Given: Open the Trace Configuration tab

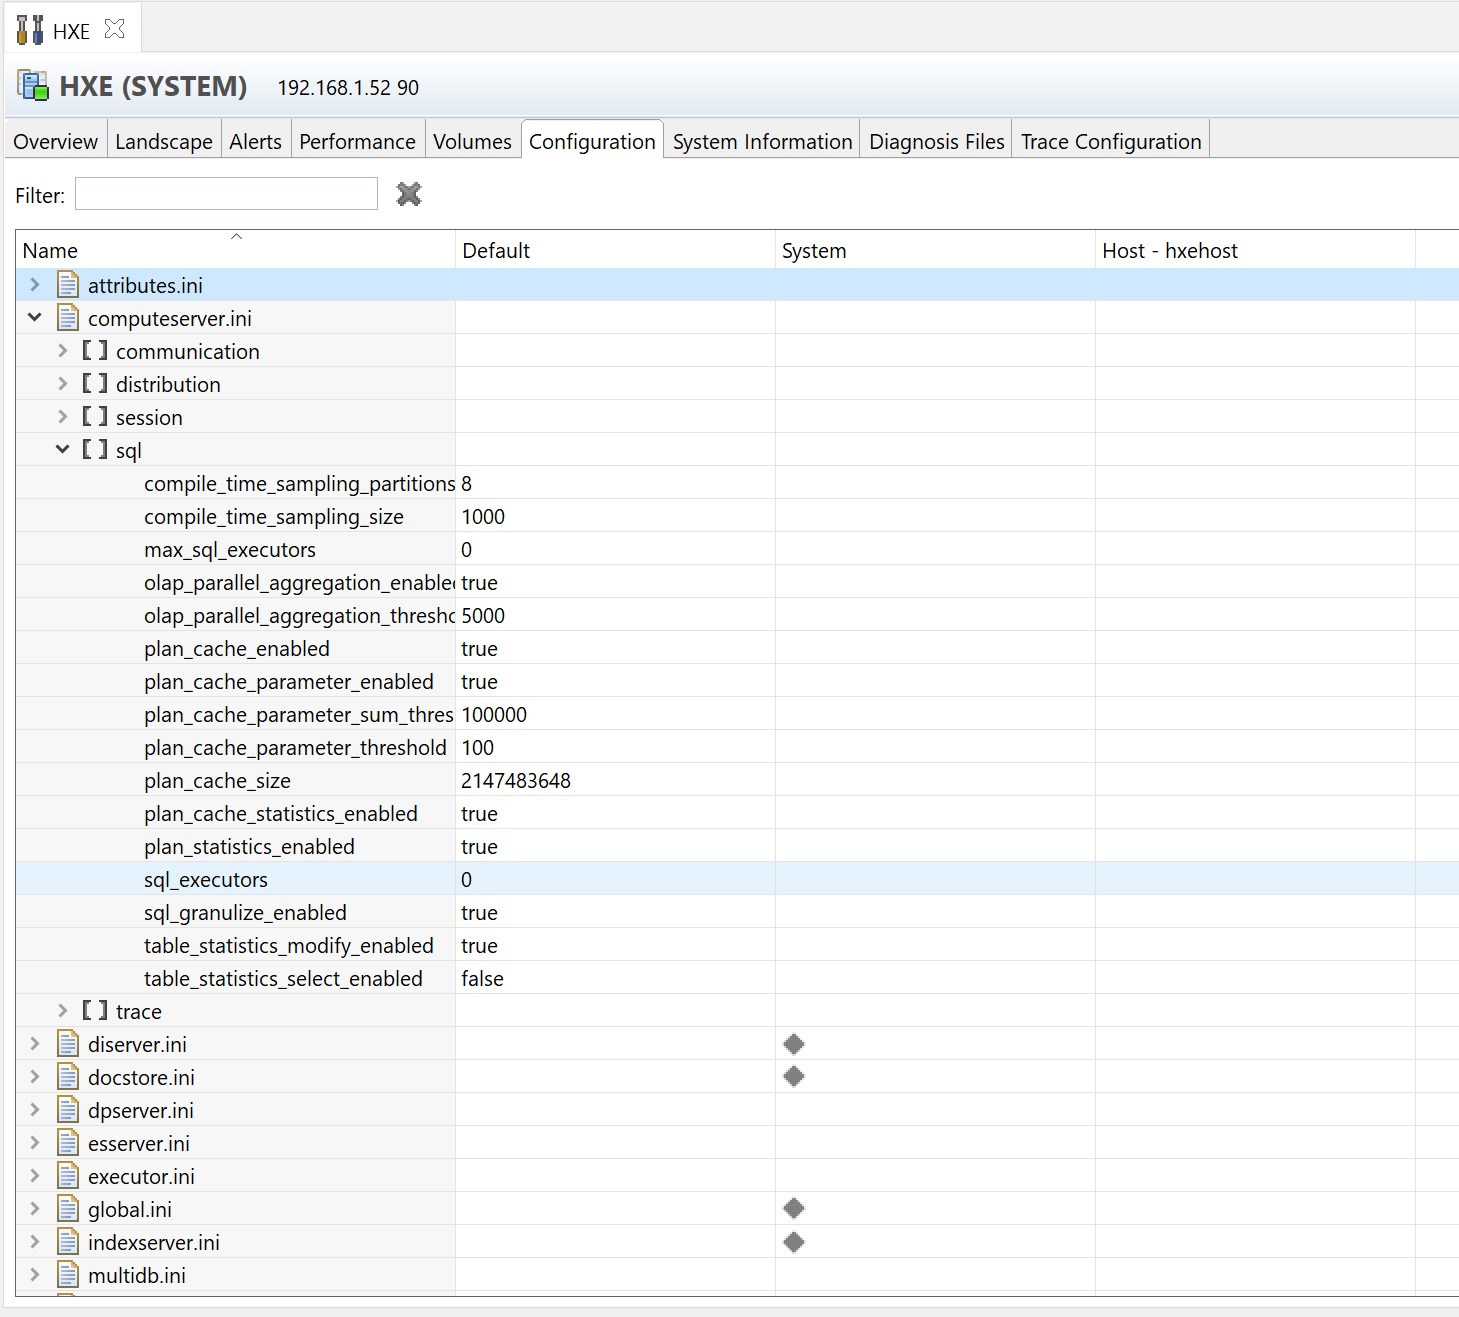Looking at the screenshot, I should tap(1110, 141).
